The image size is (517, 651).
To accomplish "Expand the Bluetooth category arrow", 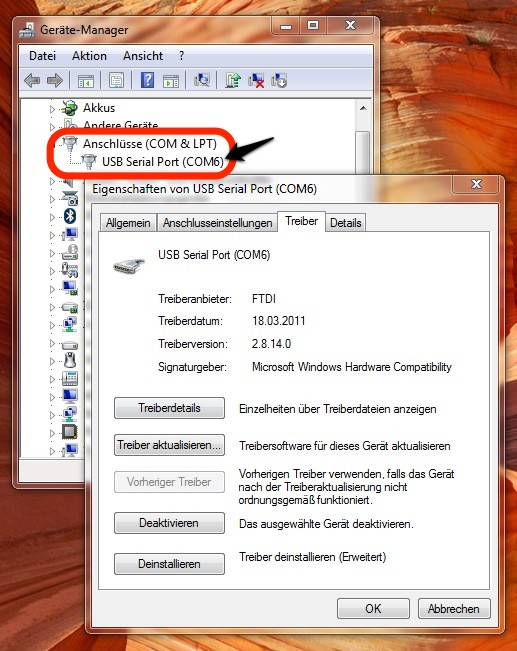I will pos(52,217).
